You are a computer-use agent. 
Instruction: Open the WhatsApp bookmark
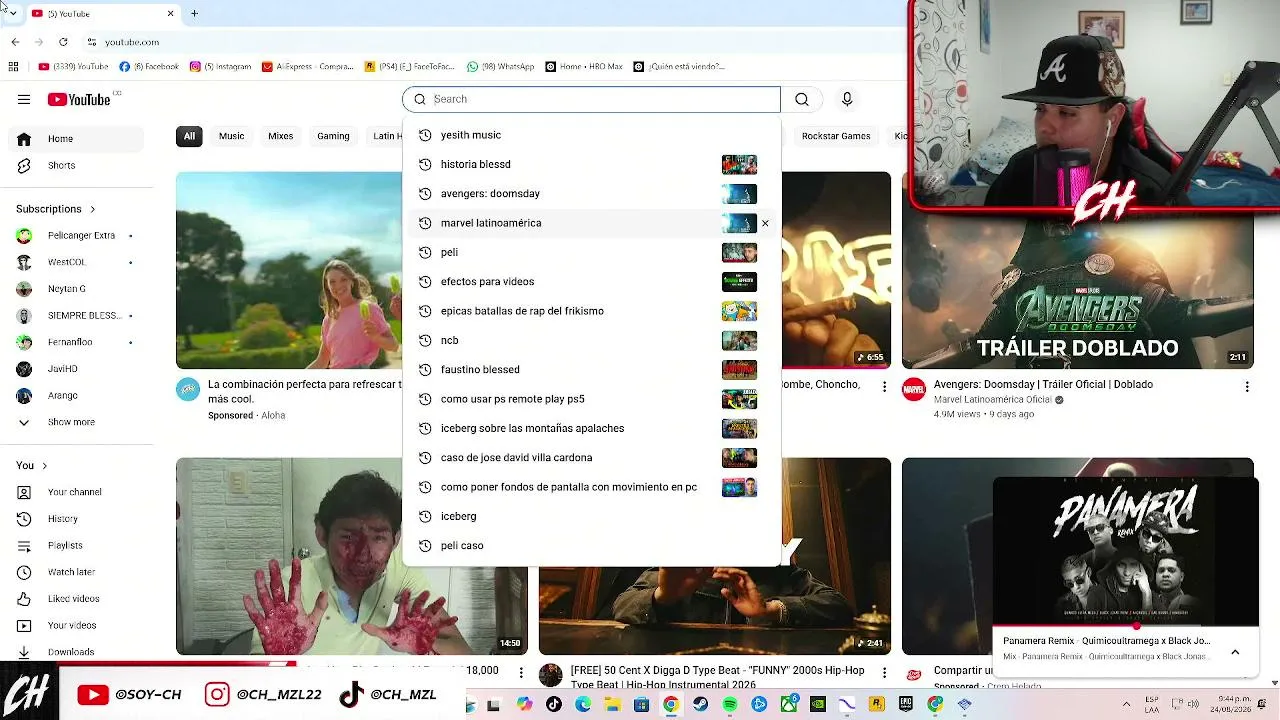coord(501,67)
